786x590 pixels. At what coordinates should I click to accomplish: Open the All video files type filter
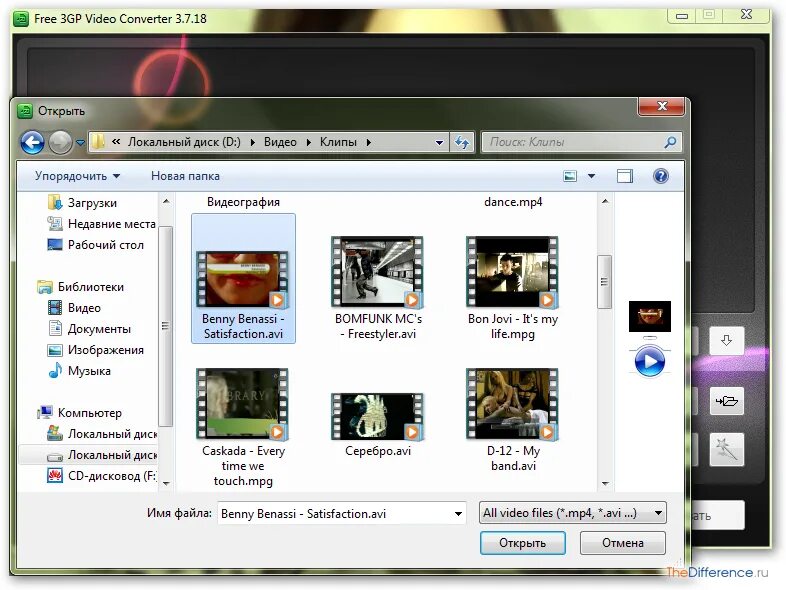pos(572,513)
